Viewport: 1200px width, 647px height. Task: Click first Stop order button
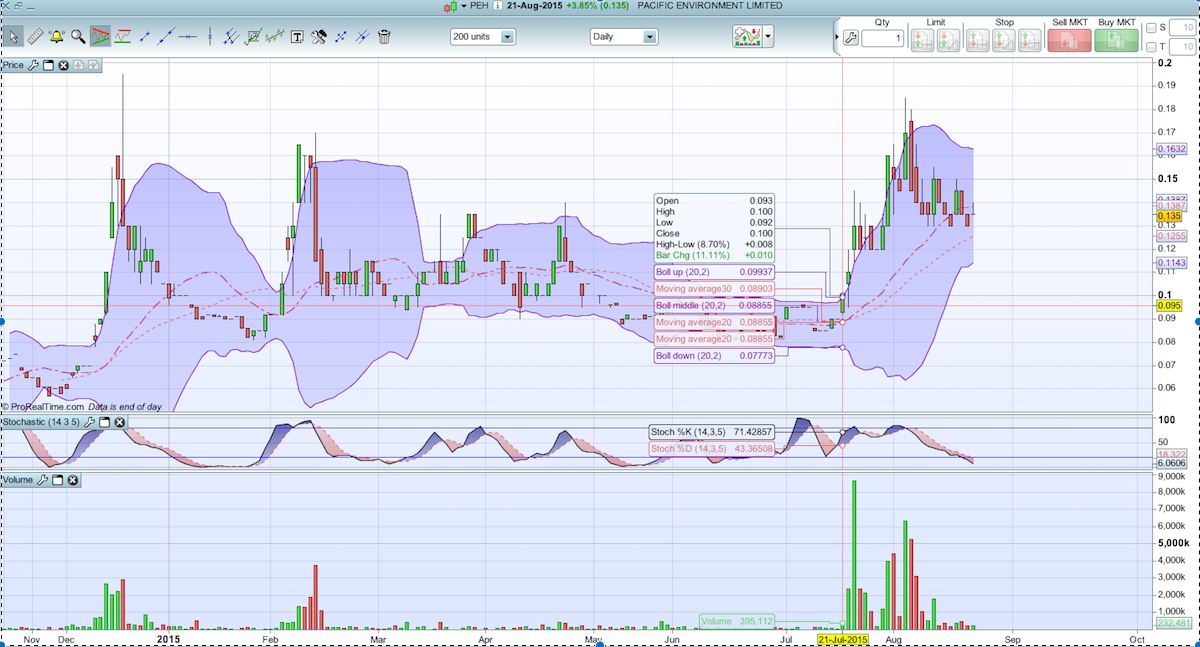[978, 40]
